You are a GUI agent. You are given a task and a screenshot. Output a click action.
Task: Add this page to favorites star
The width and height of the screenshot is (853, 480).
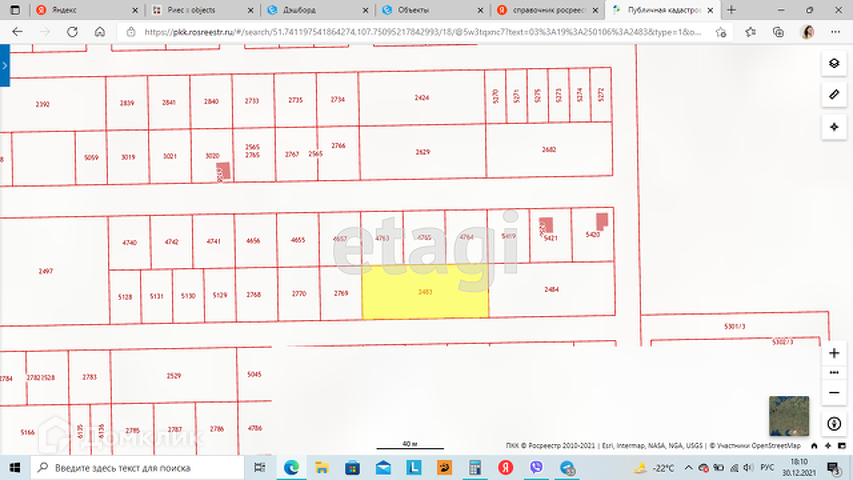coord(721,32)
